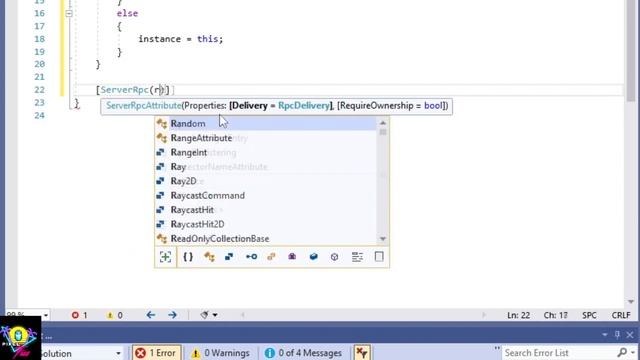Image resolution: width=640 pixels, height=360 pixels.
Task: Place cursor on line 22 ServerRpc text
Action: coord(124,90)
